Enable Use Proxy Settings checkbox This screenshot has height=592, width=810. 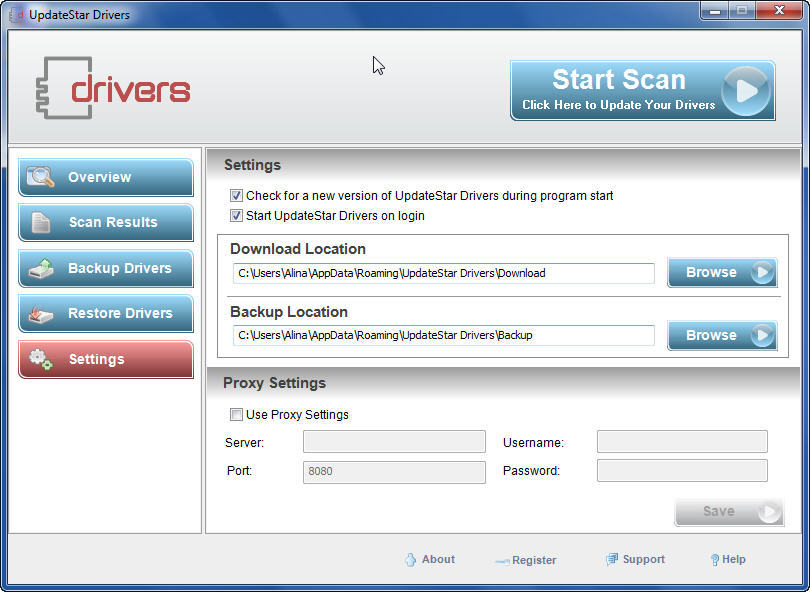click(x=236, y=414)
